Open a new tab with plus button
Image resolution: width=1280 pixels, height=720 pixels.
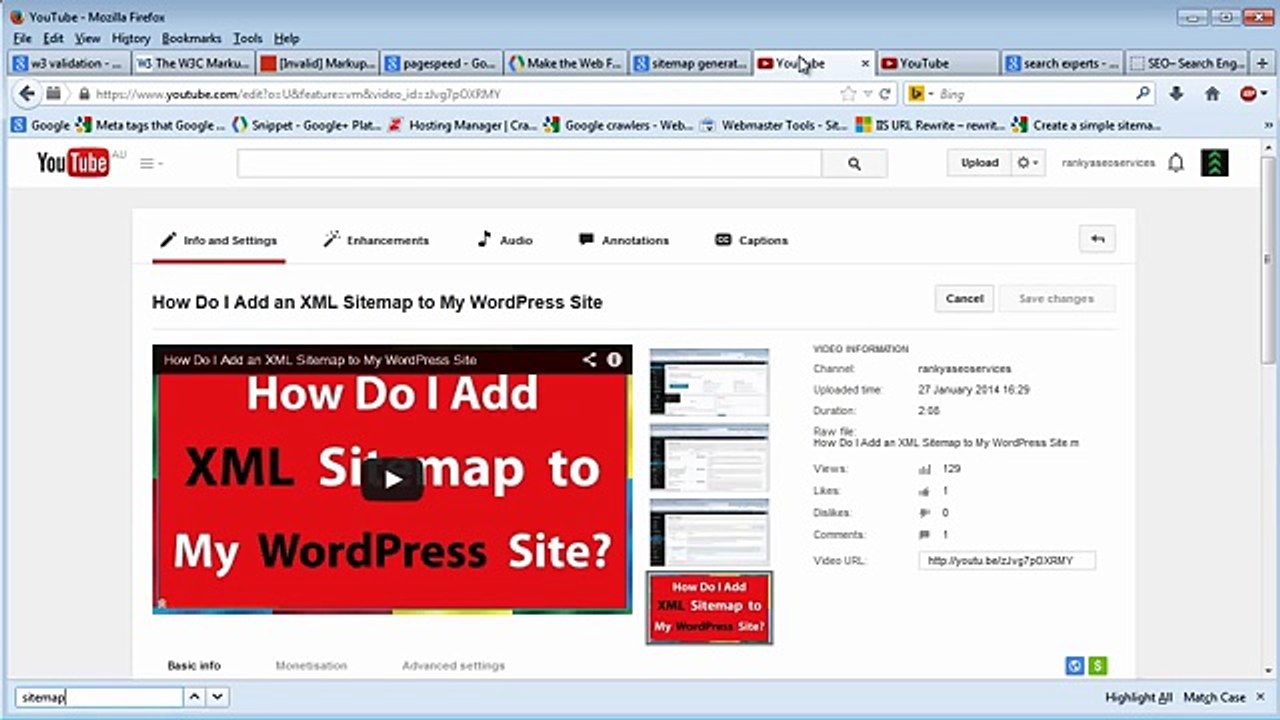[x=1264, y=63]
